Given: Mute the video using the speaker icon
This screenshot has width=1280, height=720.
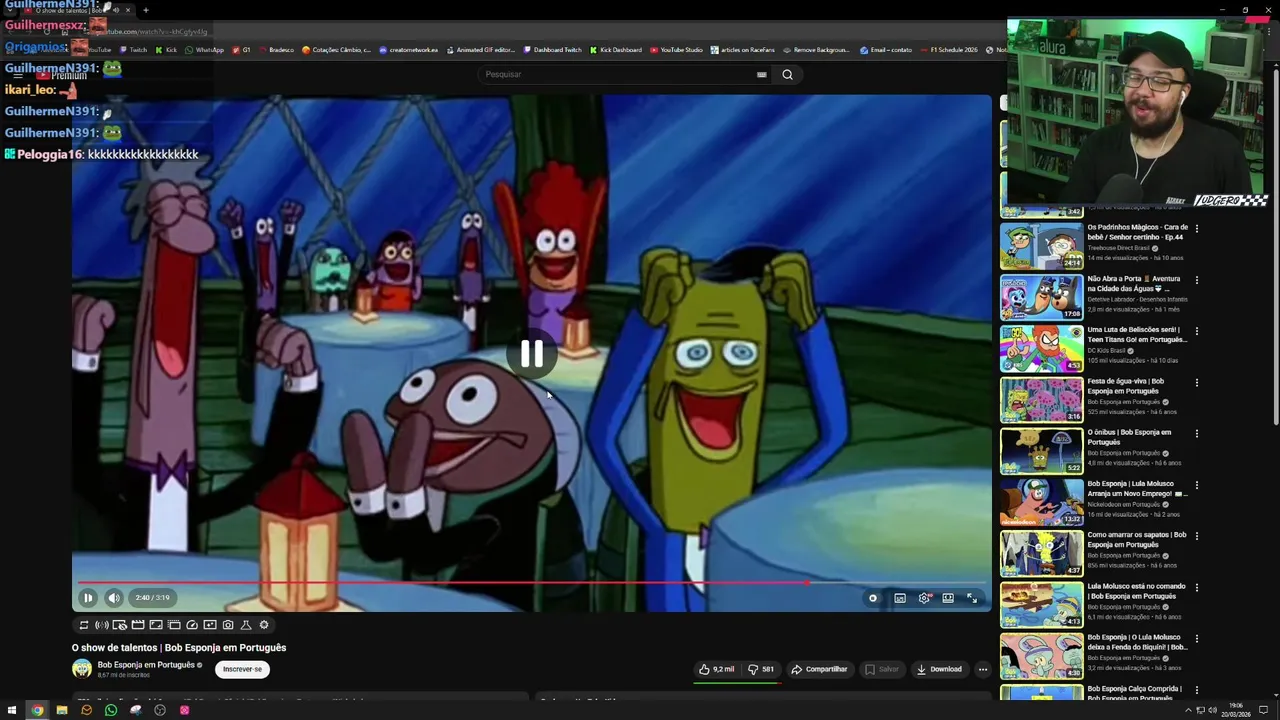Looking at the screenshot, I should tap(114, 598).
